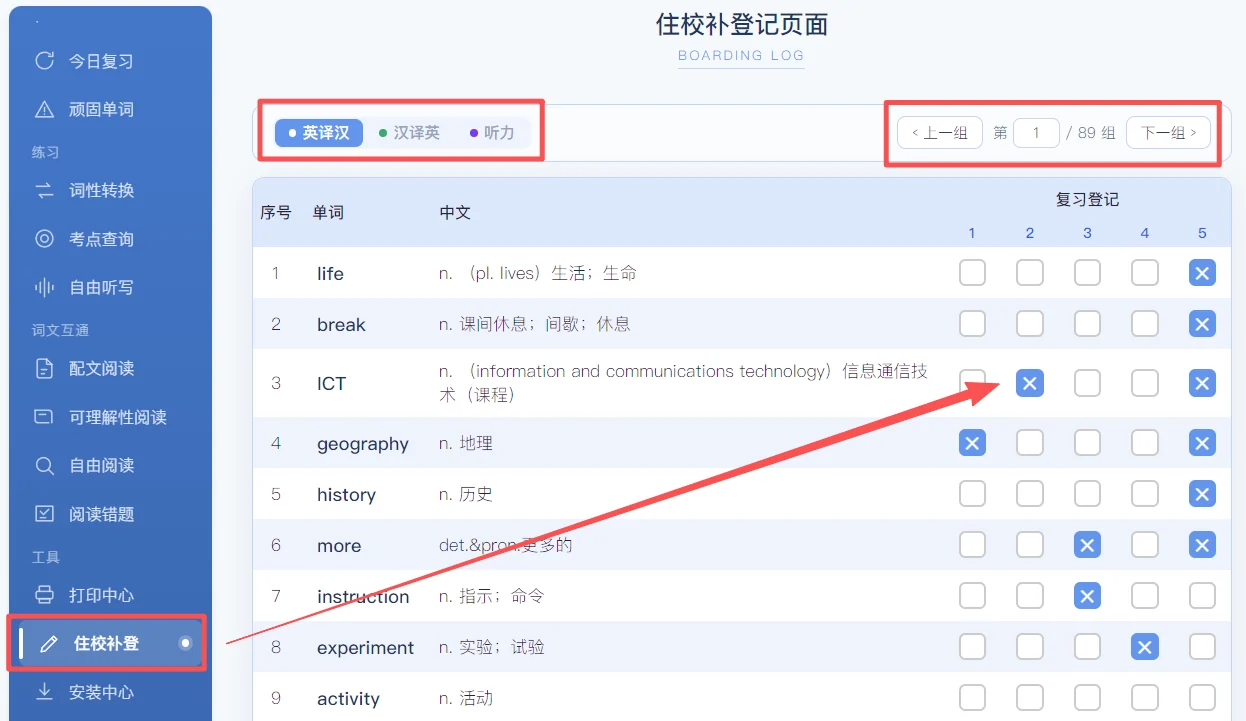This screenshot has height=721, width=1246.
Task: Switch to 汉译英 mode tab
Action: point(408,132)
